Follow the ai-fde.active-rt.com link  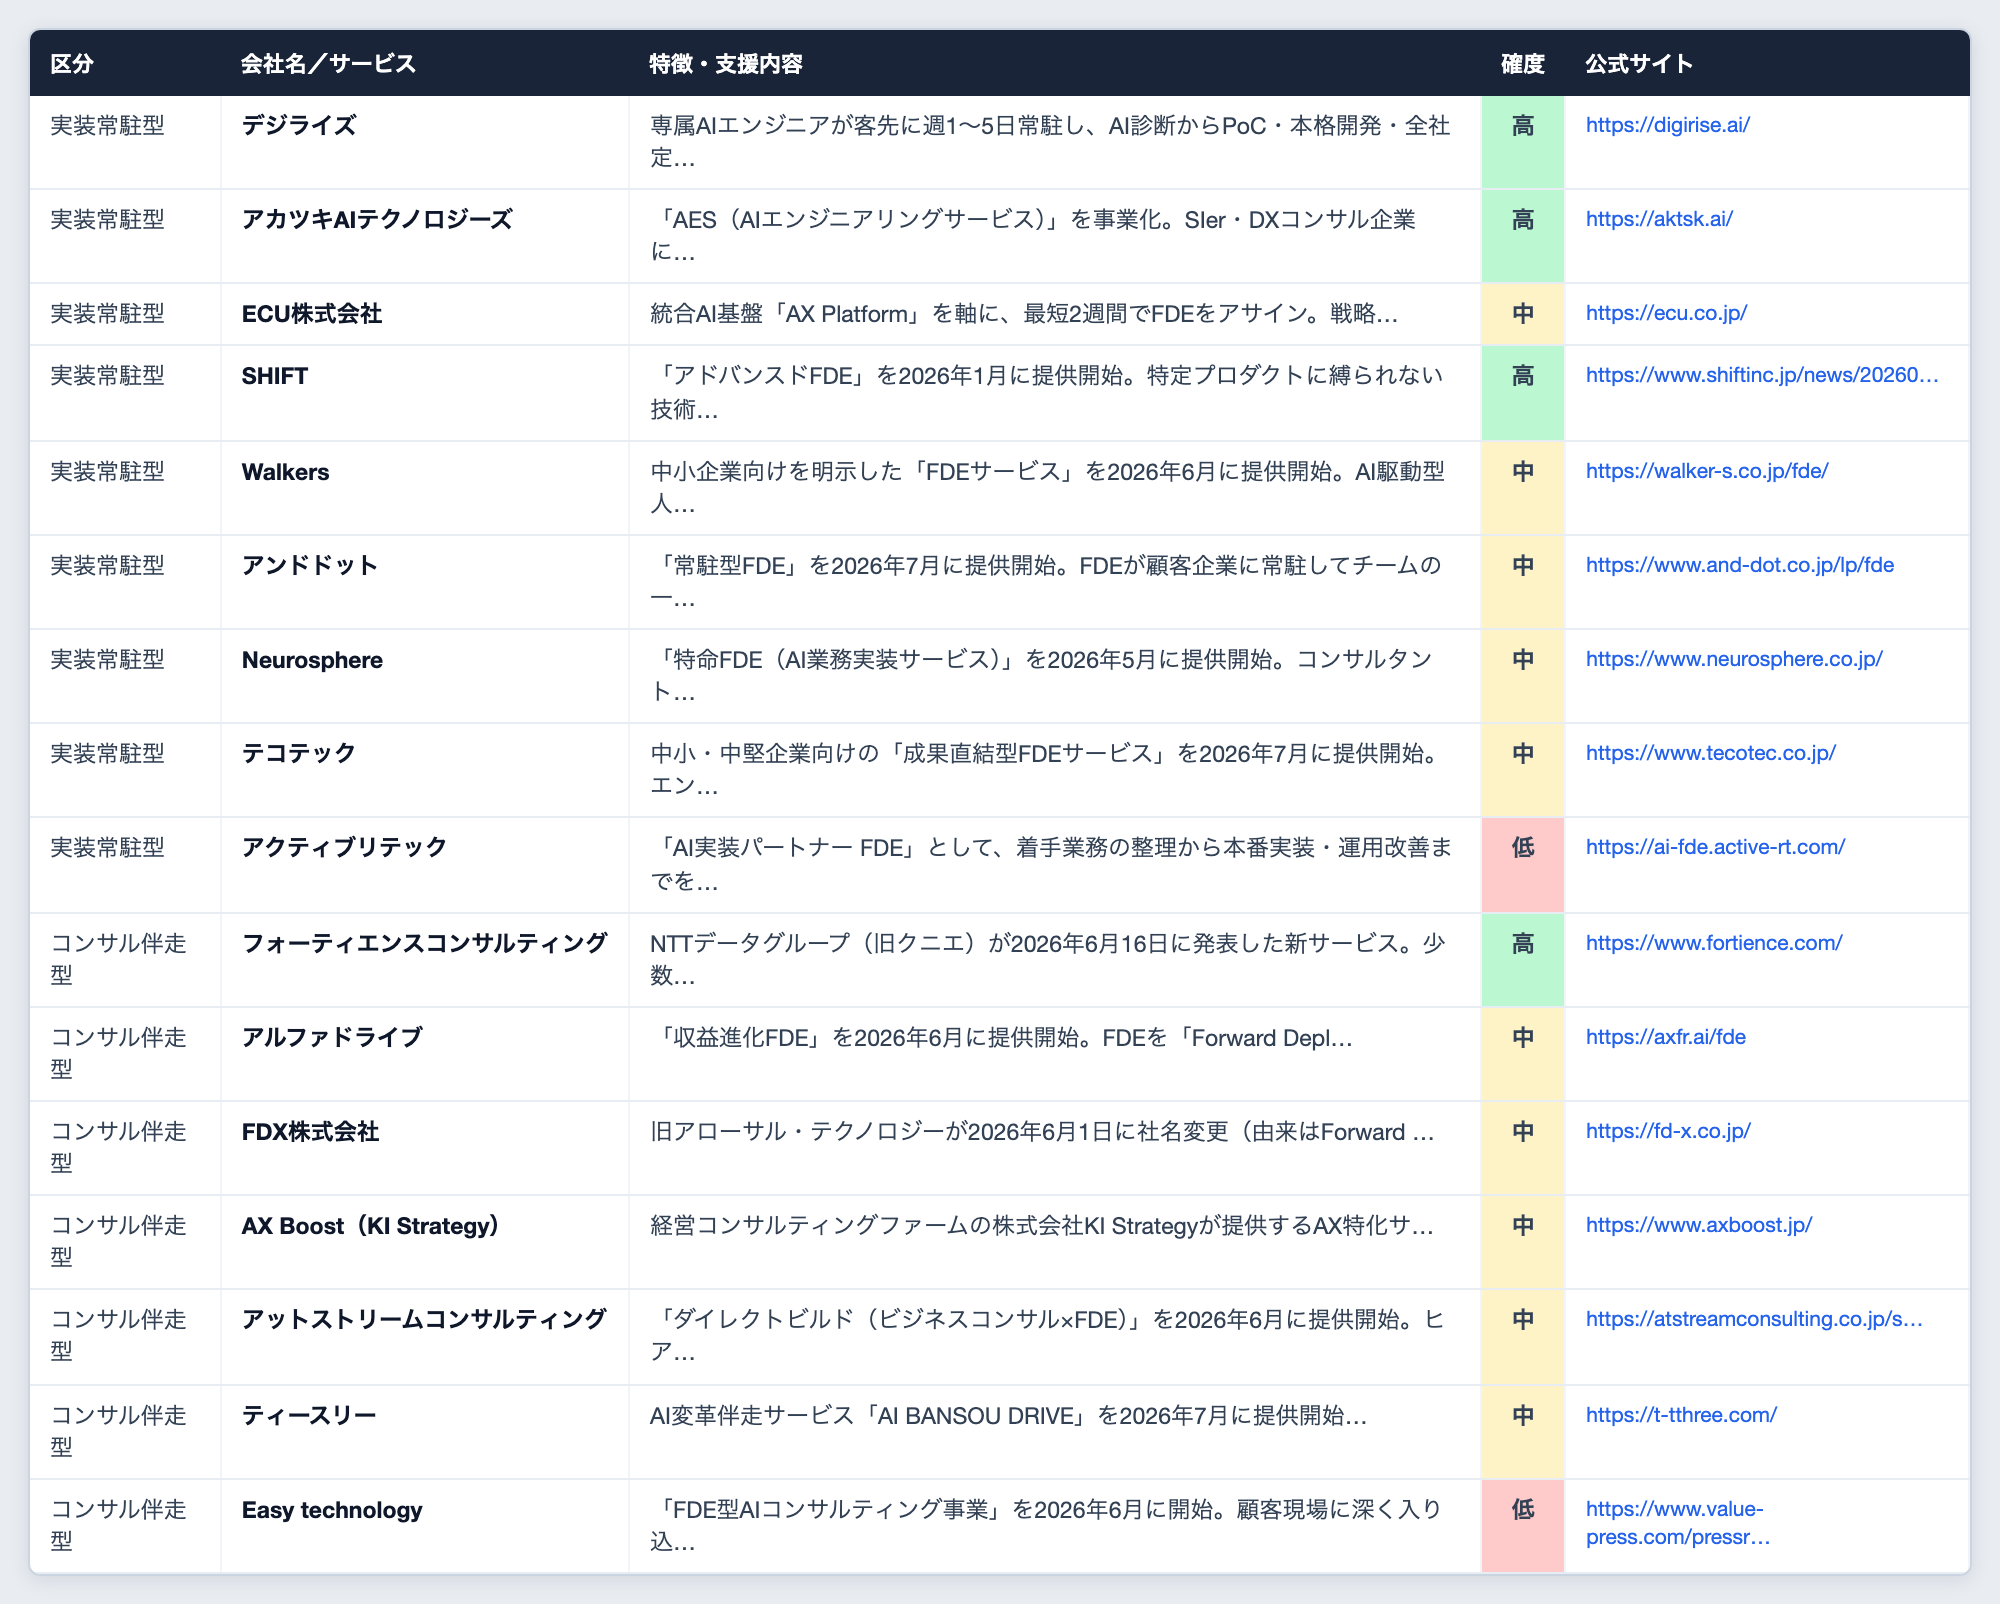[x=1715, y=847]
